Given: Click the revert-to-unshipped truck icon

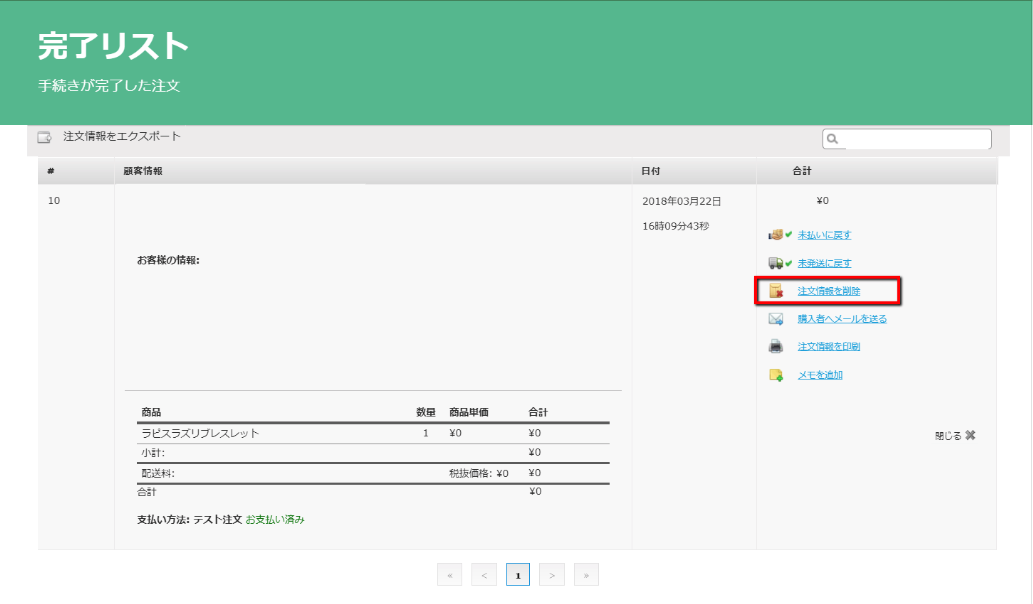Looking at the screenshot, I should 779,263.
